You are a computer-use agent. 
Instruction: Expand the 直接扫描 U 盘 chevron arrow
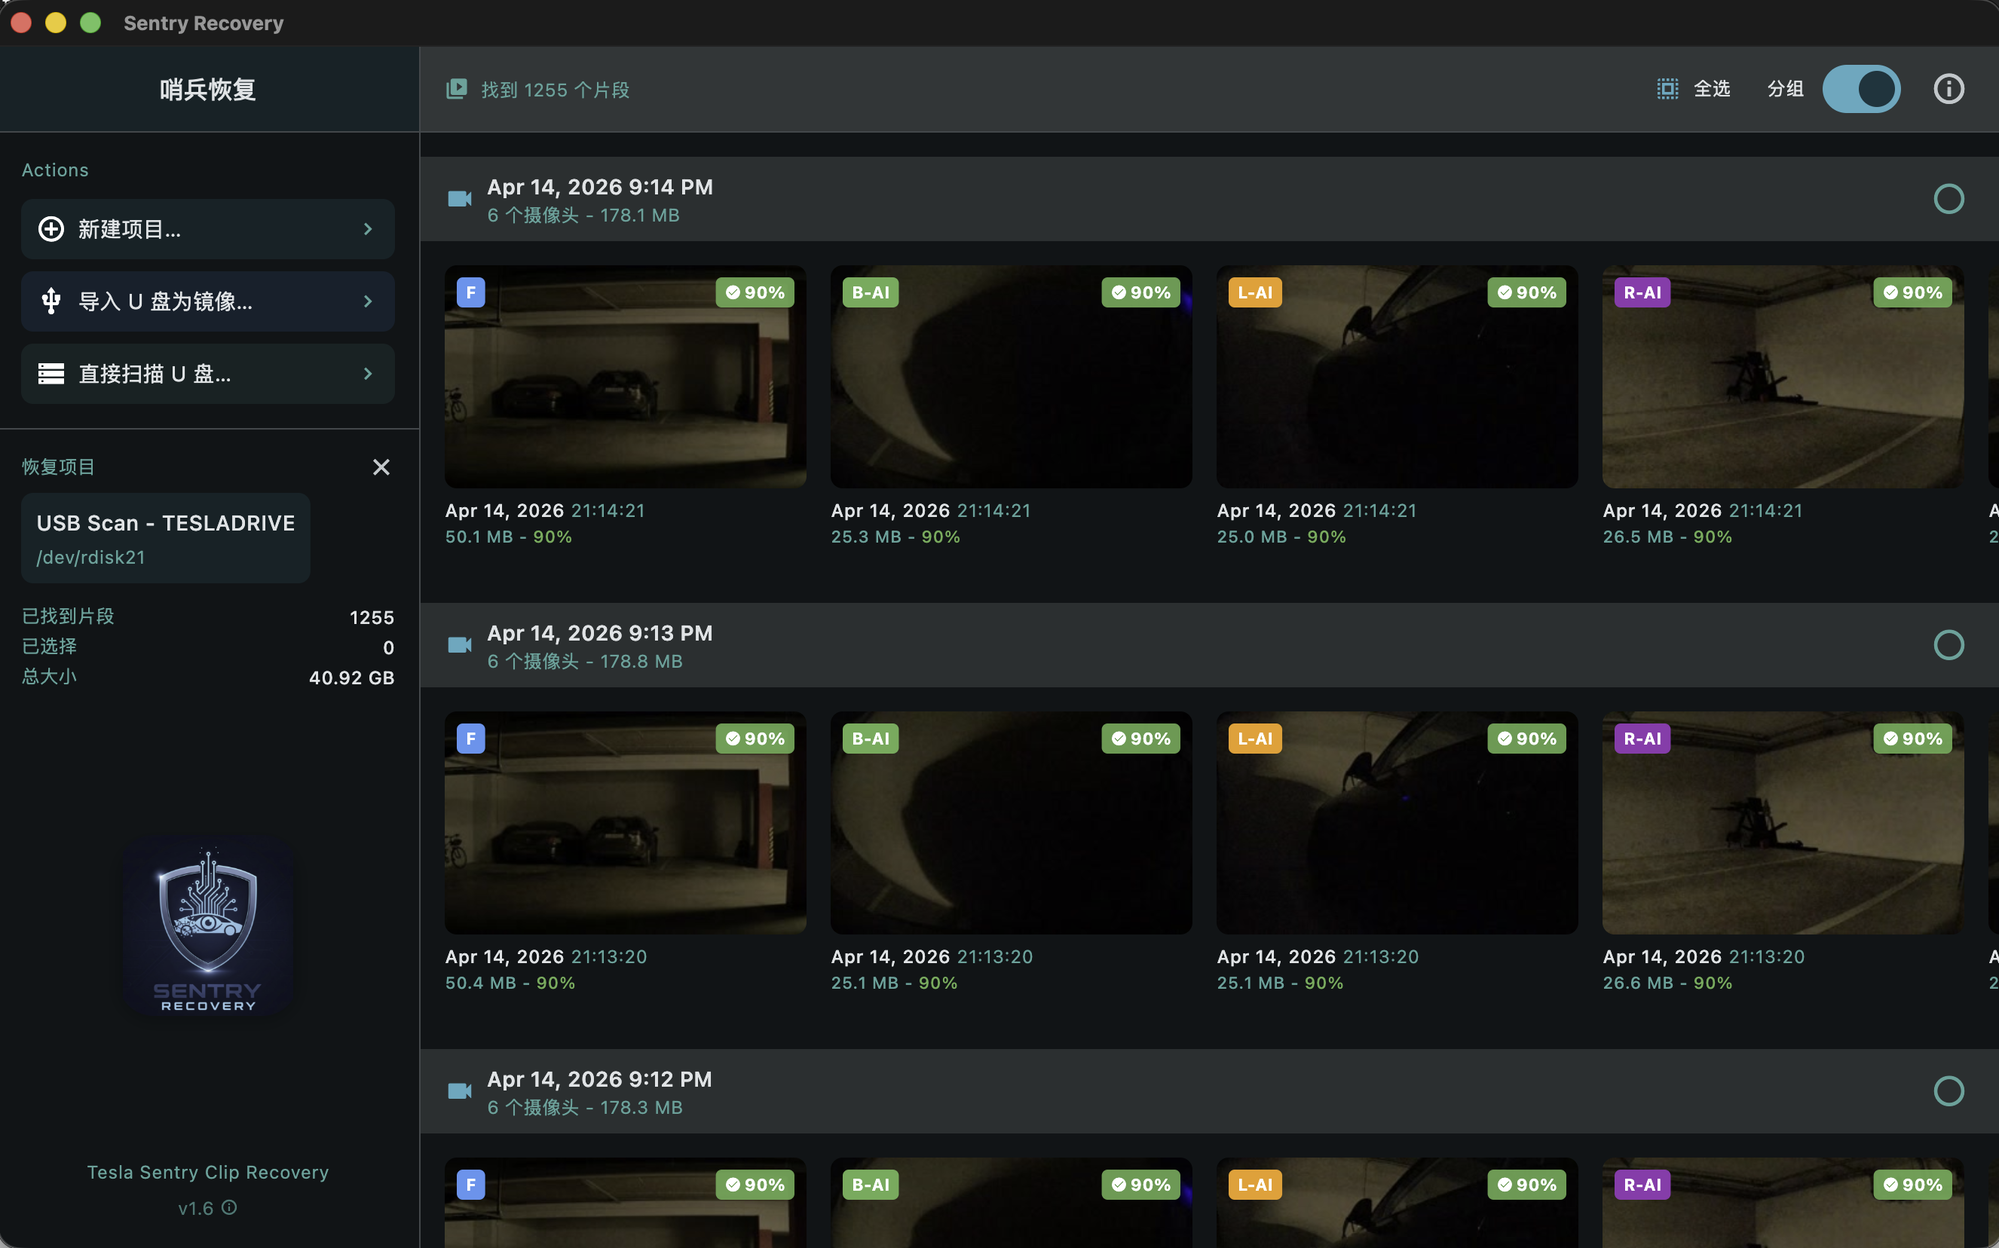click(x=368, y=374)
